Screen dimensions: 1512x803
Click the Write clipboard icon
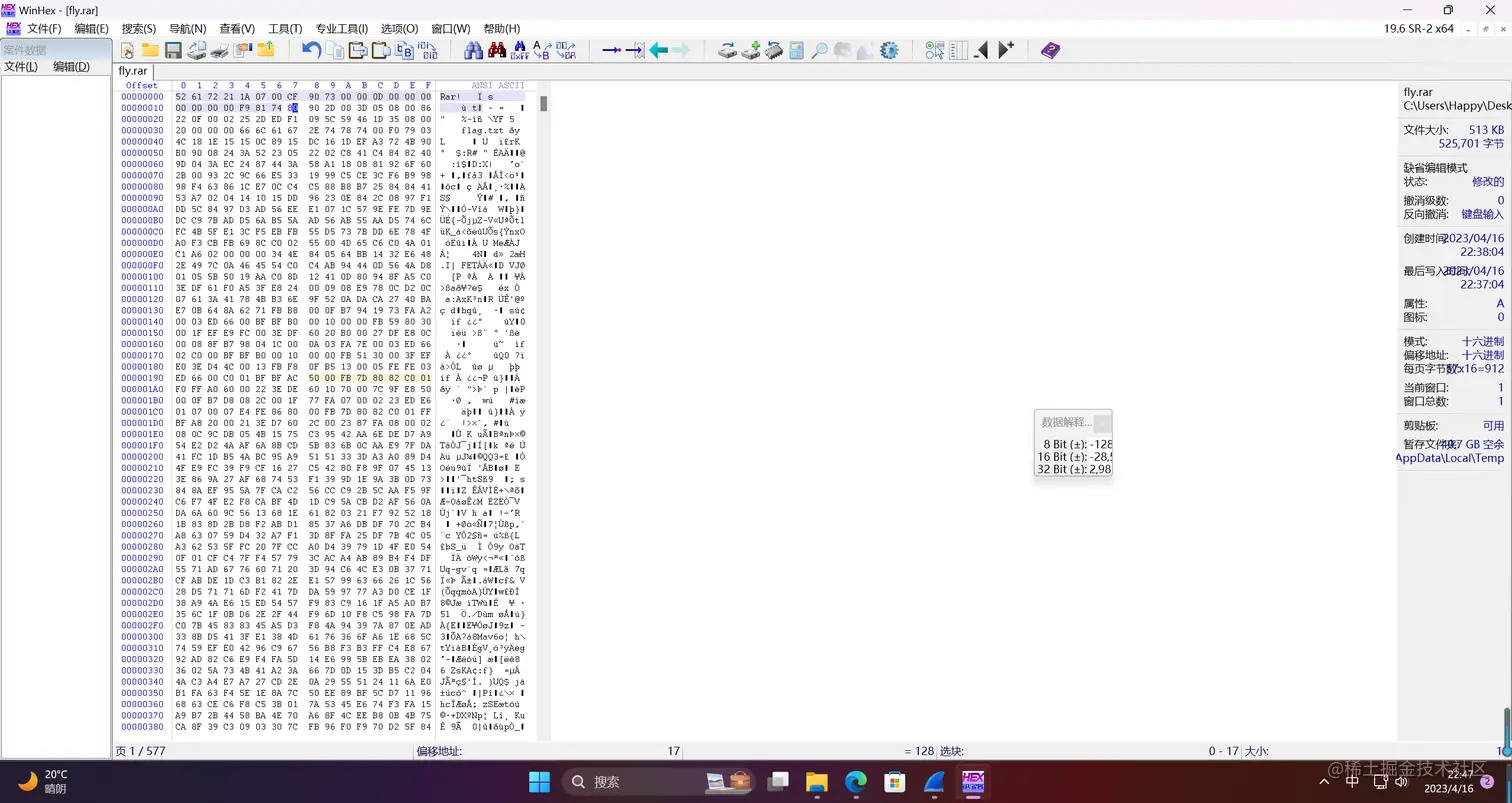pyautogui.click(x=381, y=50)
